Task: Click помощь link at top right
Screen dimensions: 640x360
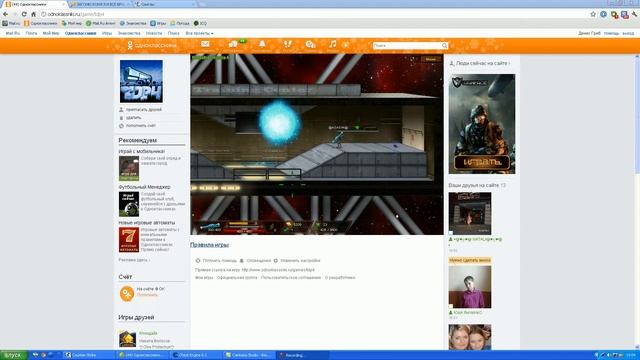Action: pyautogui.click(x=611, y=33)
